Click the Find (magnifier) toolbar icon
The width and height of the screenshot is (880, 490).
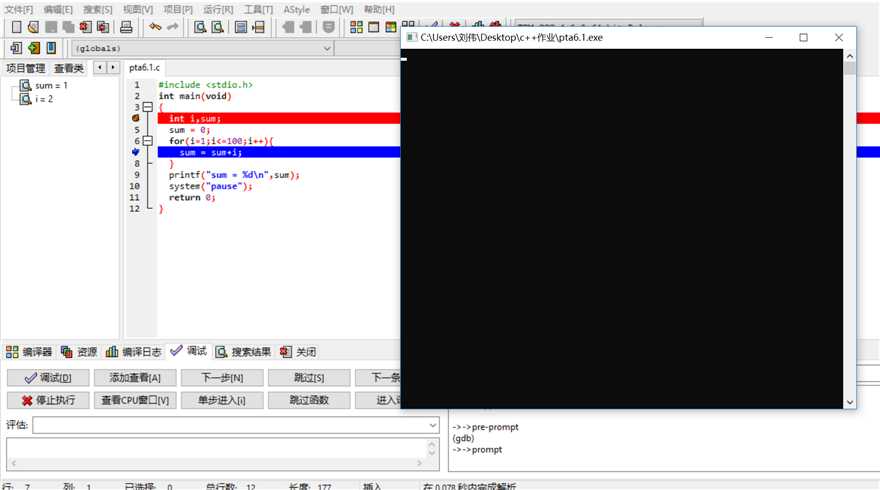coord(200,27)
